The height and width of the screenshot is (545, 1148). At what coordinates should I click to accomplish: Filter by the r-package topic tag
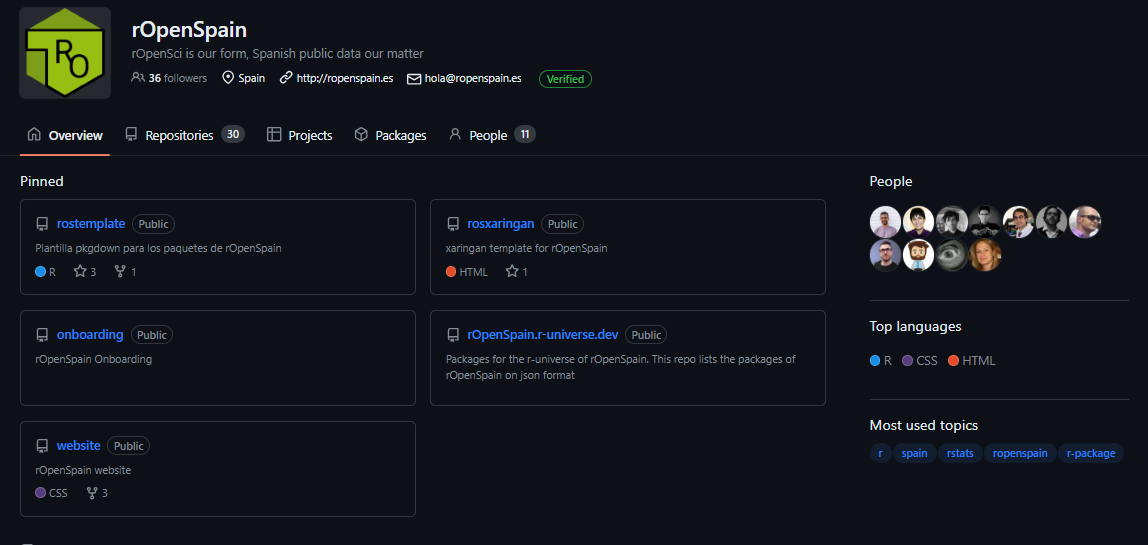click(x=1090, y=453)
